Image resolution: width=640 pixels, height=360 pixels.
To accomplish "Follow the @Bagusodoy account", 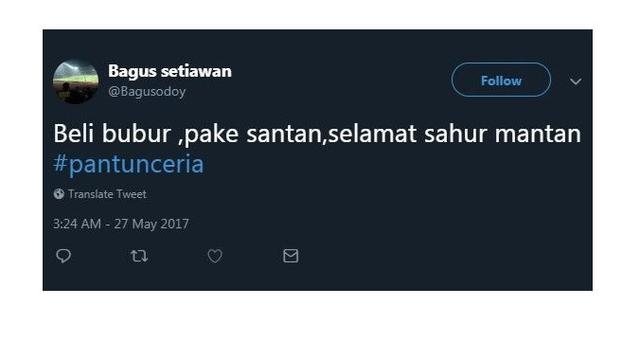I will (x=501, y=80).
